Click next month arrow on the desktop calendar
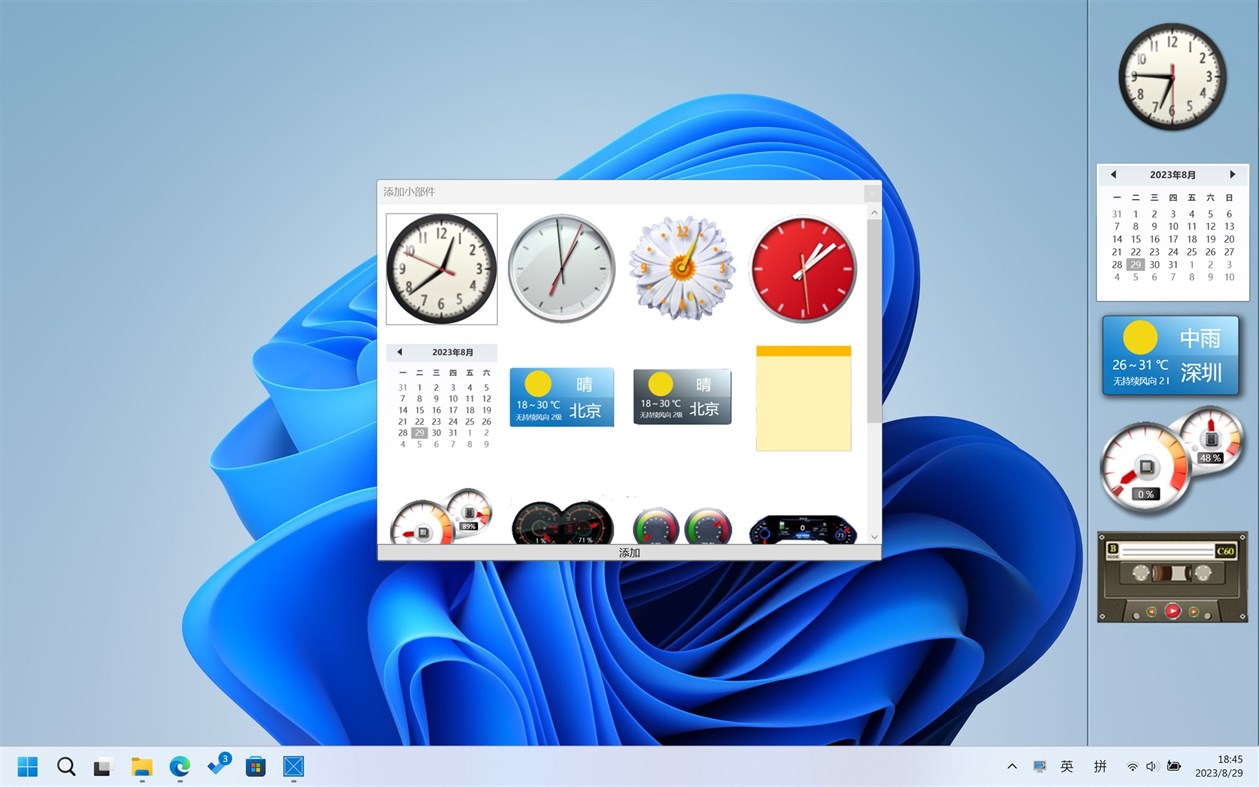The image size is (1259, 787). click(x=1233, y=175)
